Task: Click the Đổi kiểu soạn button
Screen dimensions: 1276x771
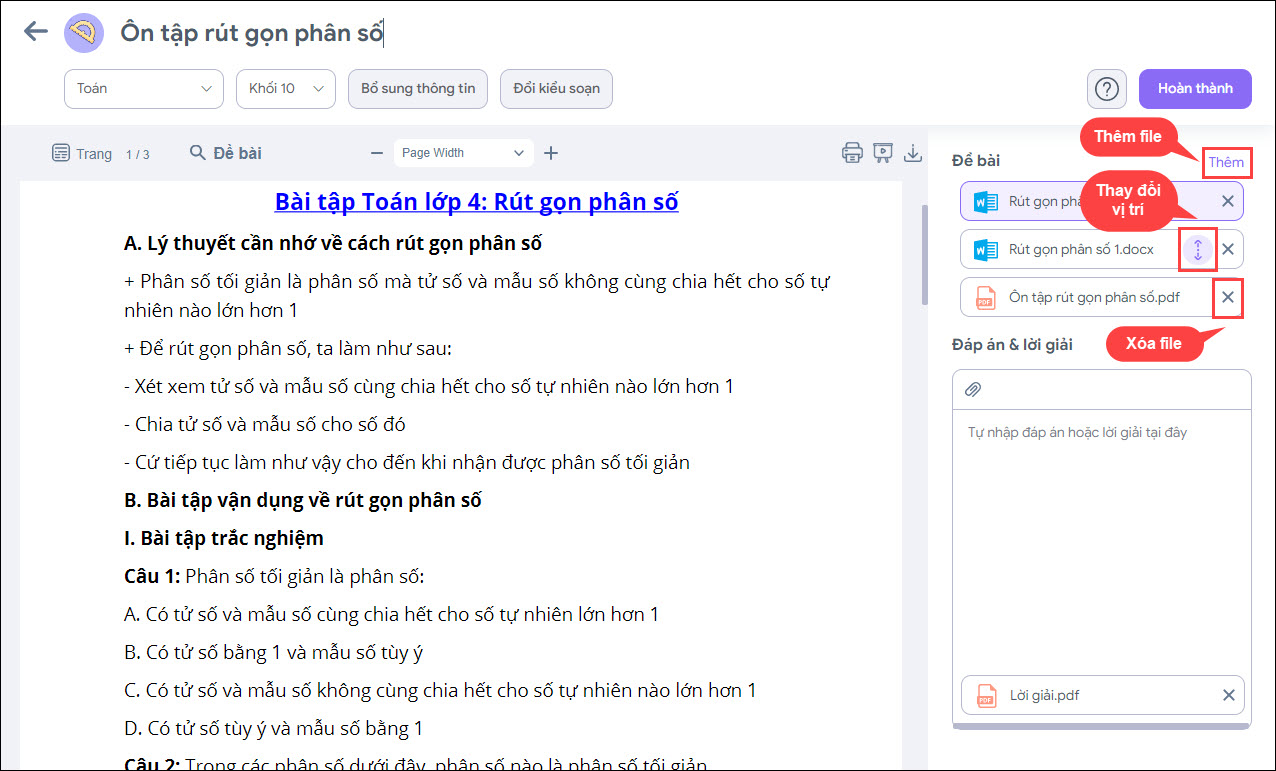Action: [556, 88]
